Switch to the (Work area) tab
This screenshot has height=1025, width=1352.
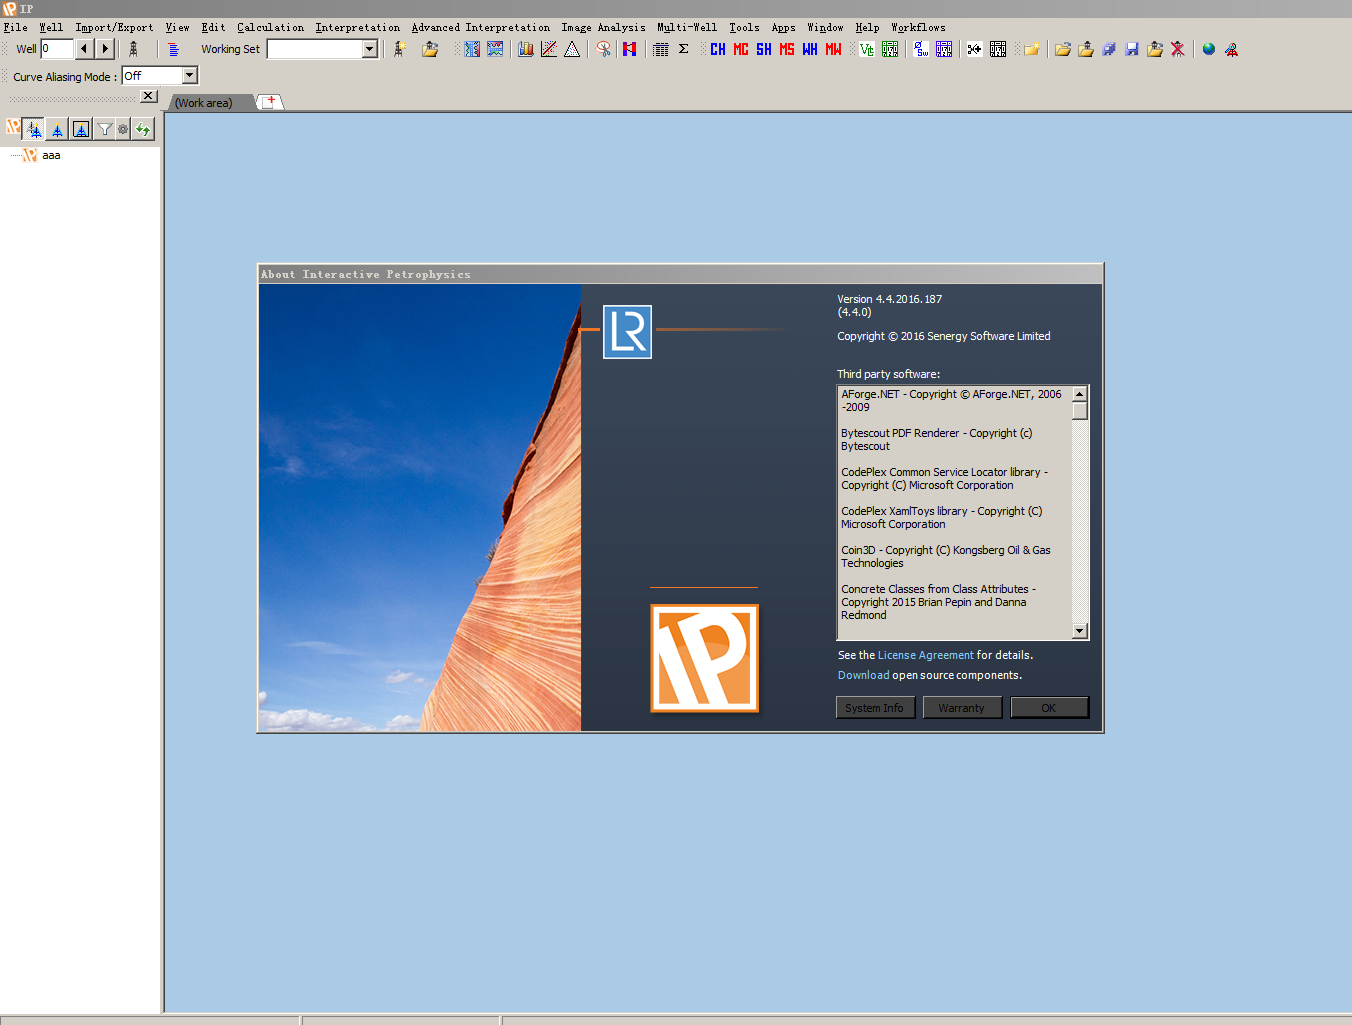tap(203, 103)
